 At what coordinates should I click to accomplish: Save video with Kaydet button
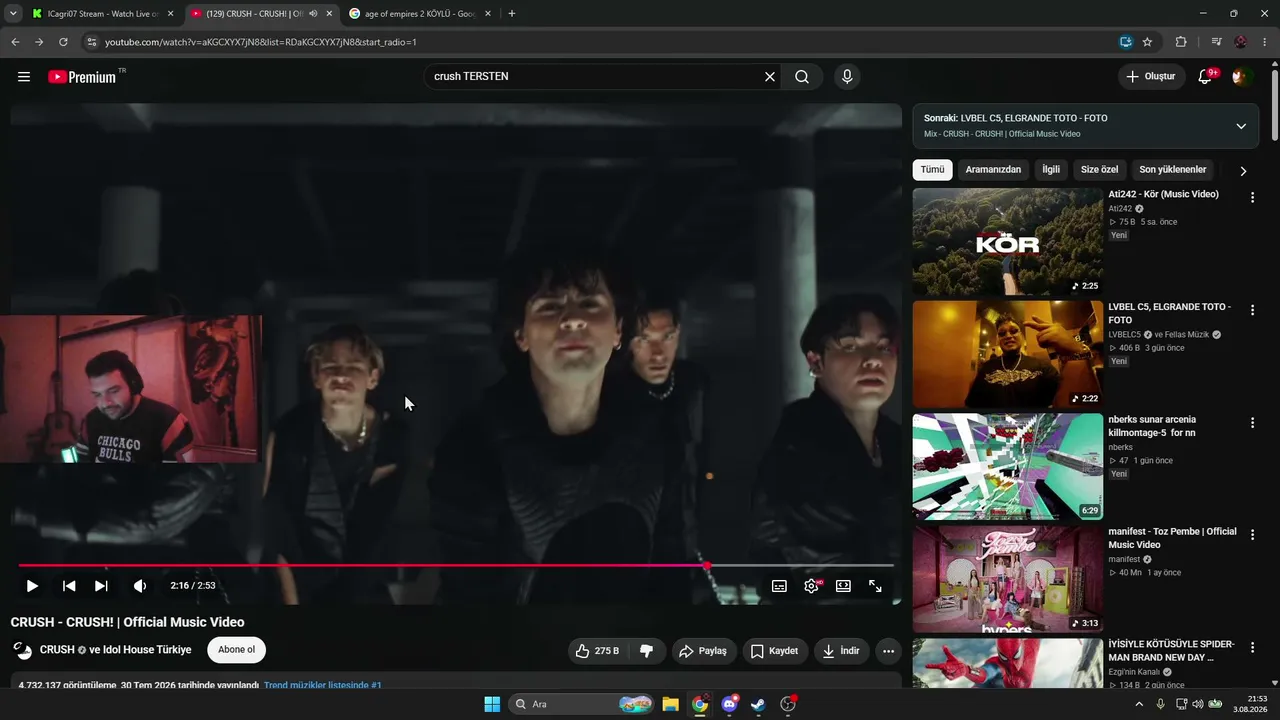(x=775, y=651)
